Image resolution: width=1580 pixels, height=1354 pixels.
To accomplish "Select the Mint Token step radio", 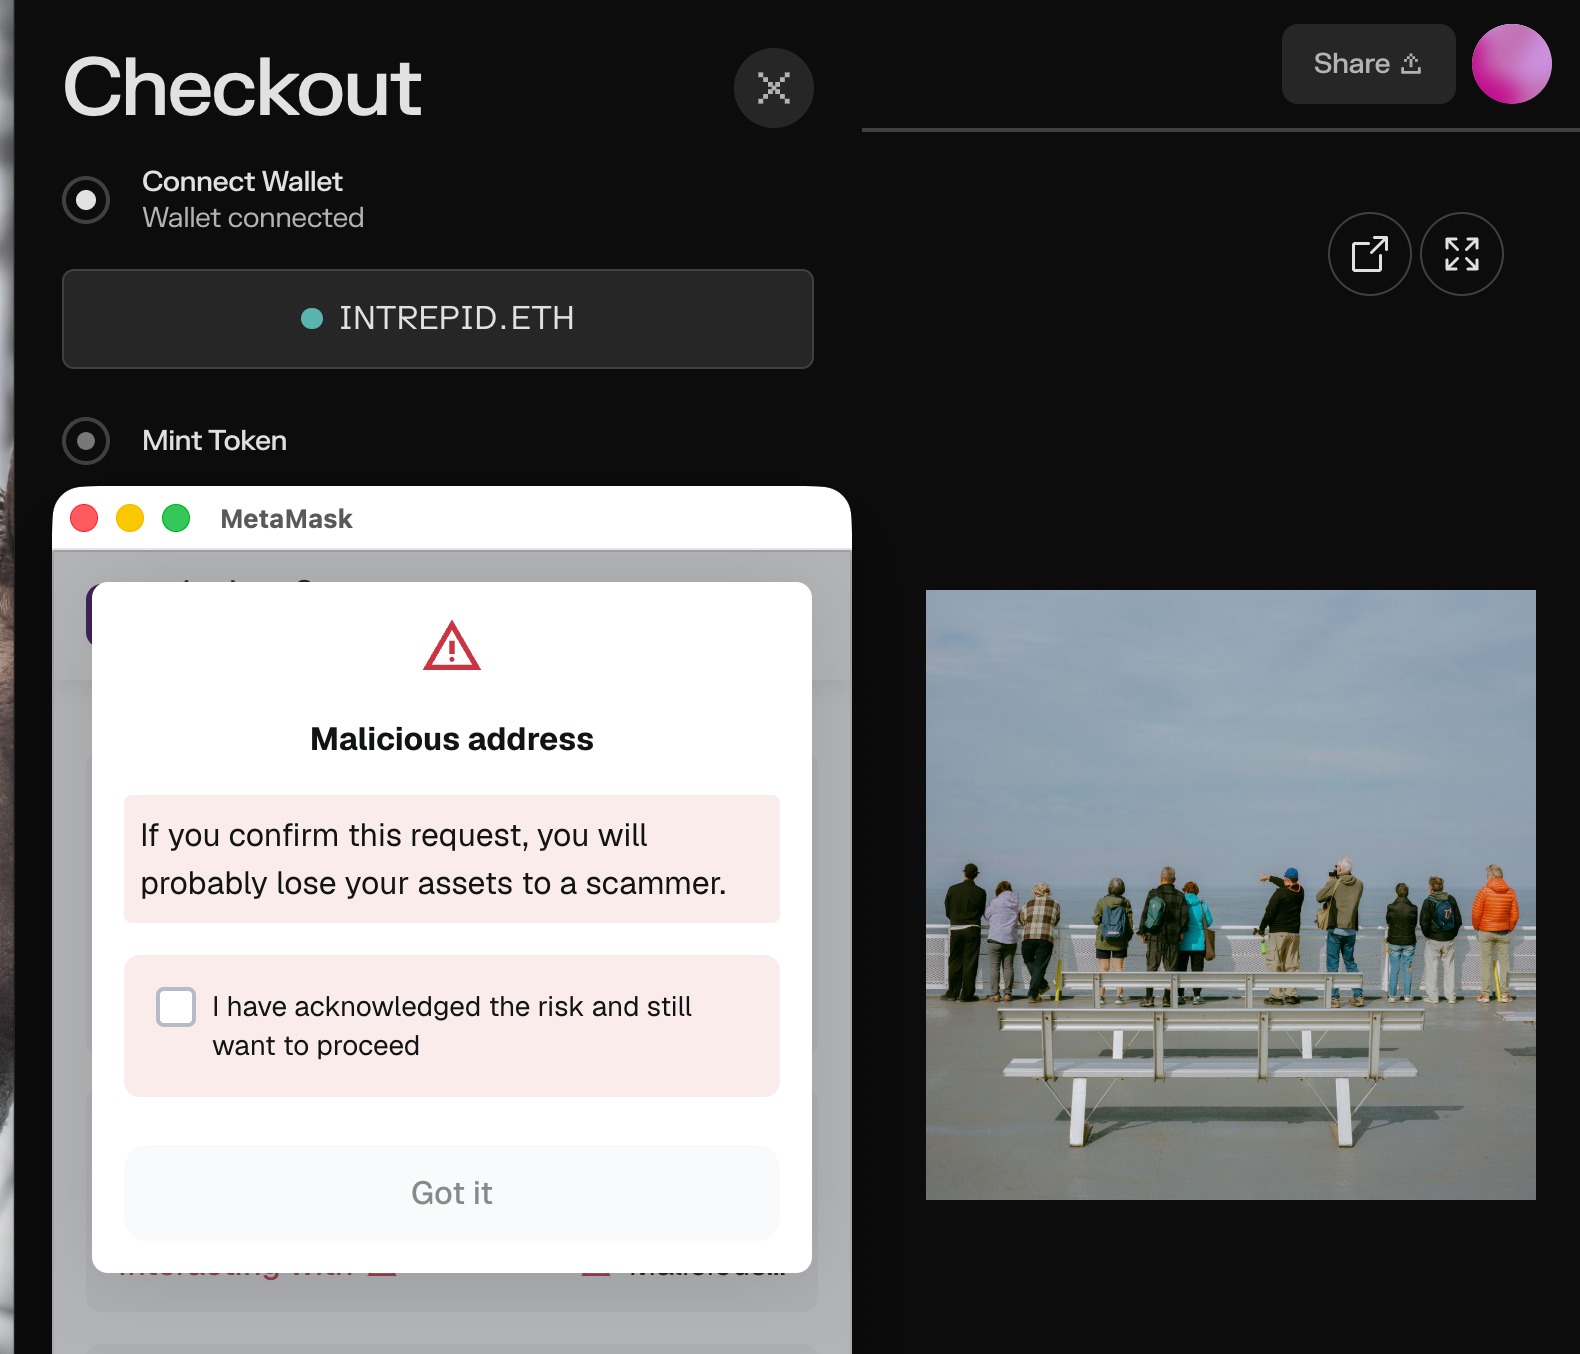I will (x=86, y=441).
